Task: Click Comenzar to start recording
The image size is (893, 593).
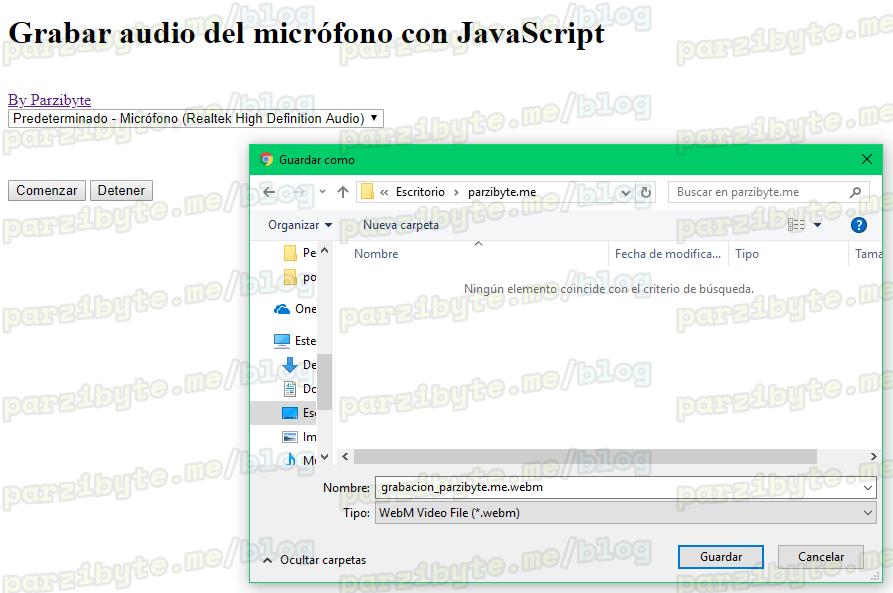Action: [x=47, y=190]
